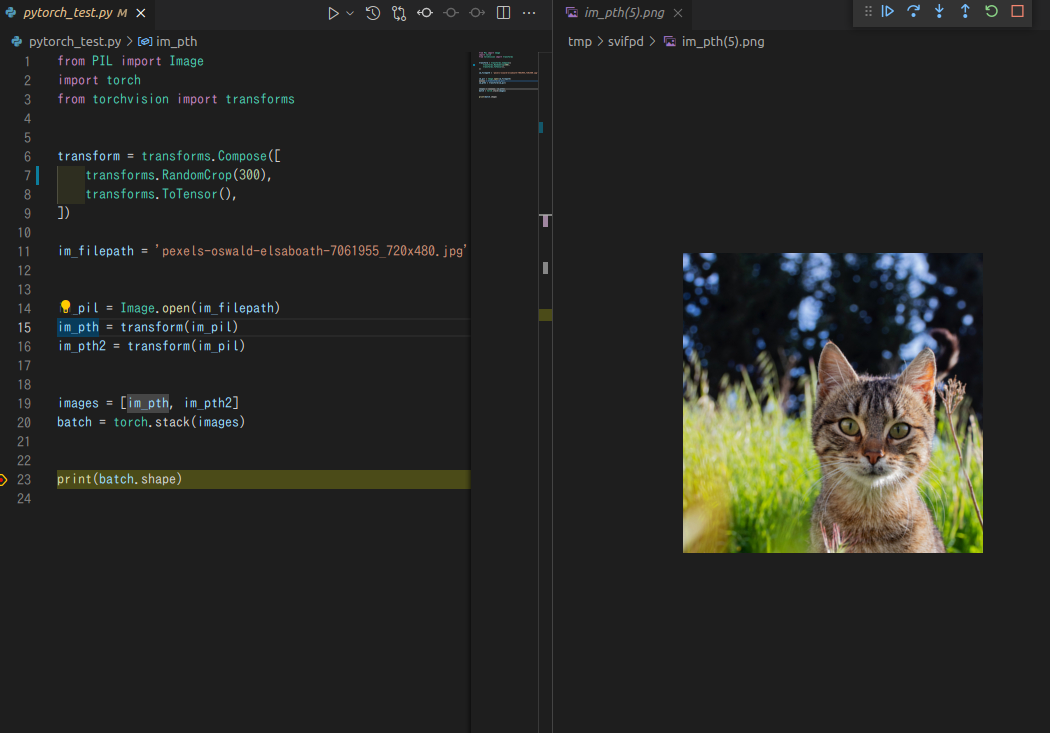Viewport: 1050px width, 733px height.
Task: Click the im_filepath string on line 11
Action: coord(311,251)
